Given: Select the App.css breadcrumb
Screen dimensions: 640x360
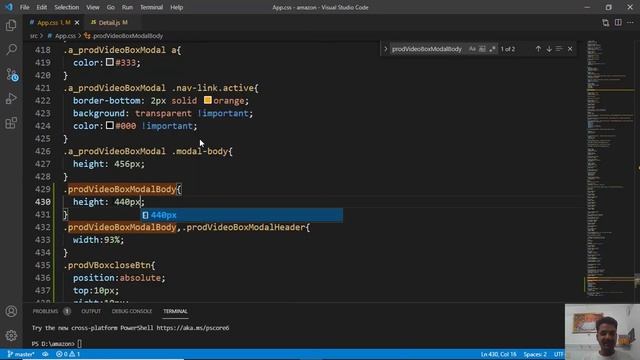Looking at the screenshot, I should point(65,36).
